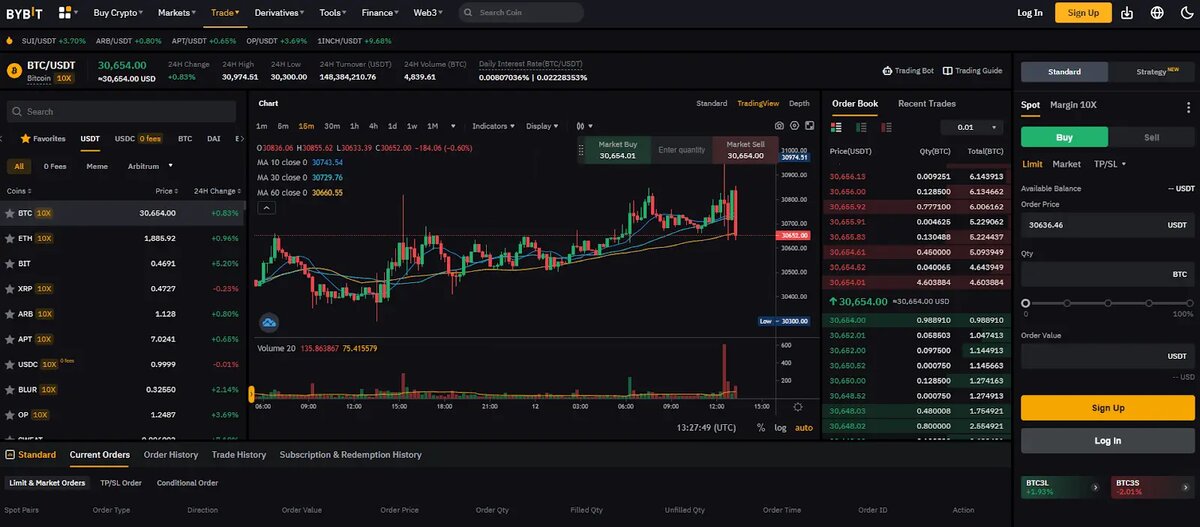
Task: Open Buy Crypto dropdown menu
Action: tap(117, 13)
